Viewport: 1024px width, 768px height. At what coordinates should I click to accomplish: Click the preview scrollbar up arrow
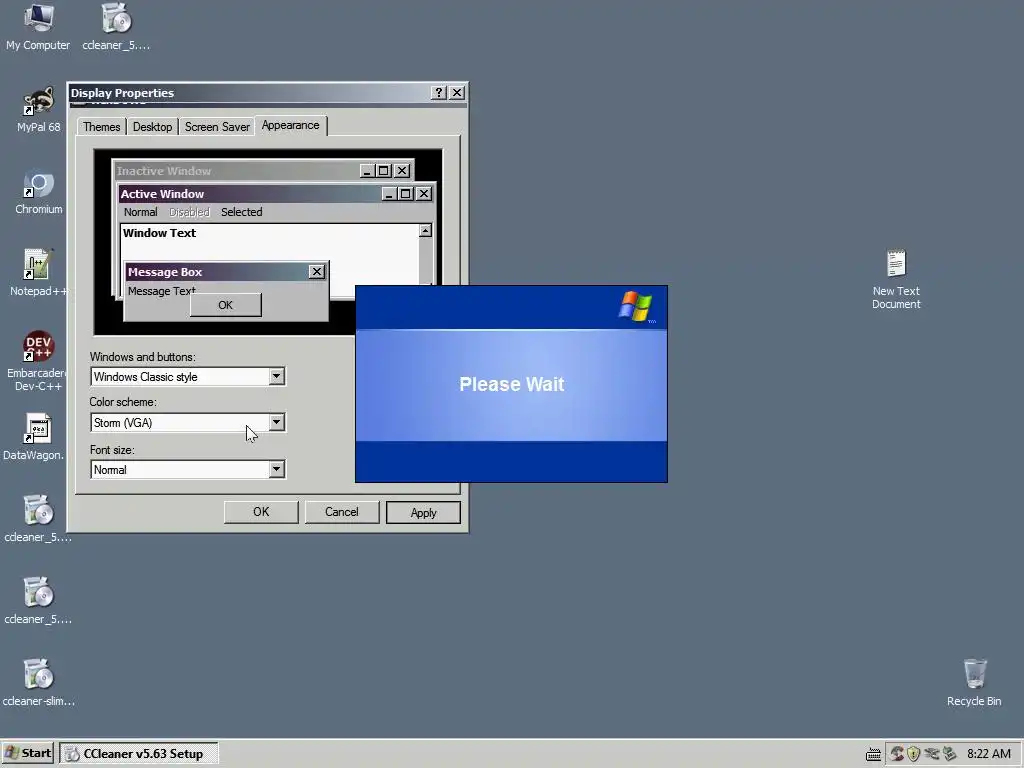pyautogui.click(x=425, y=231)
